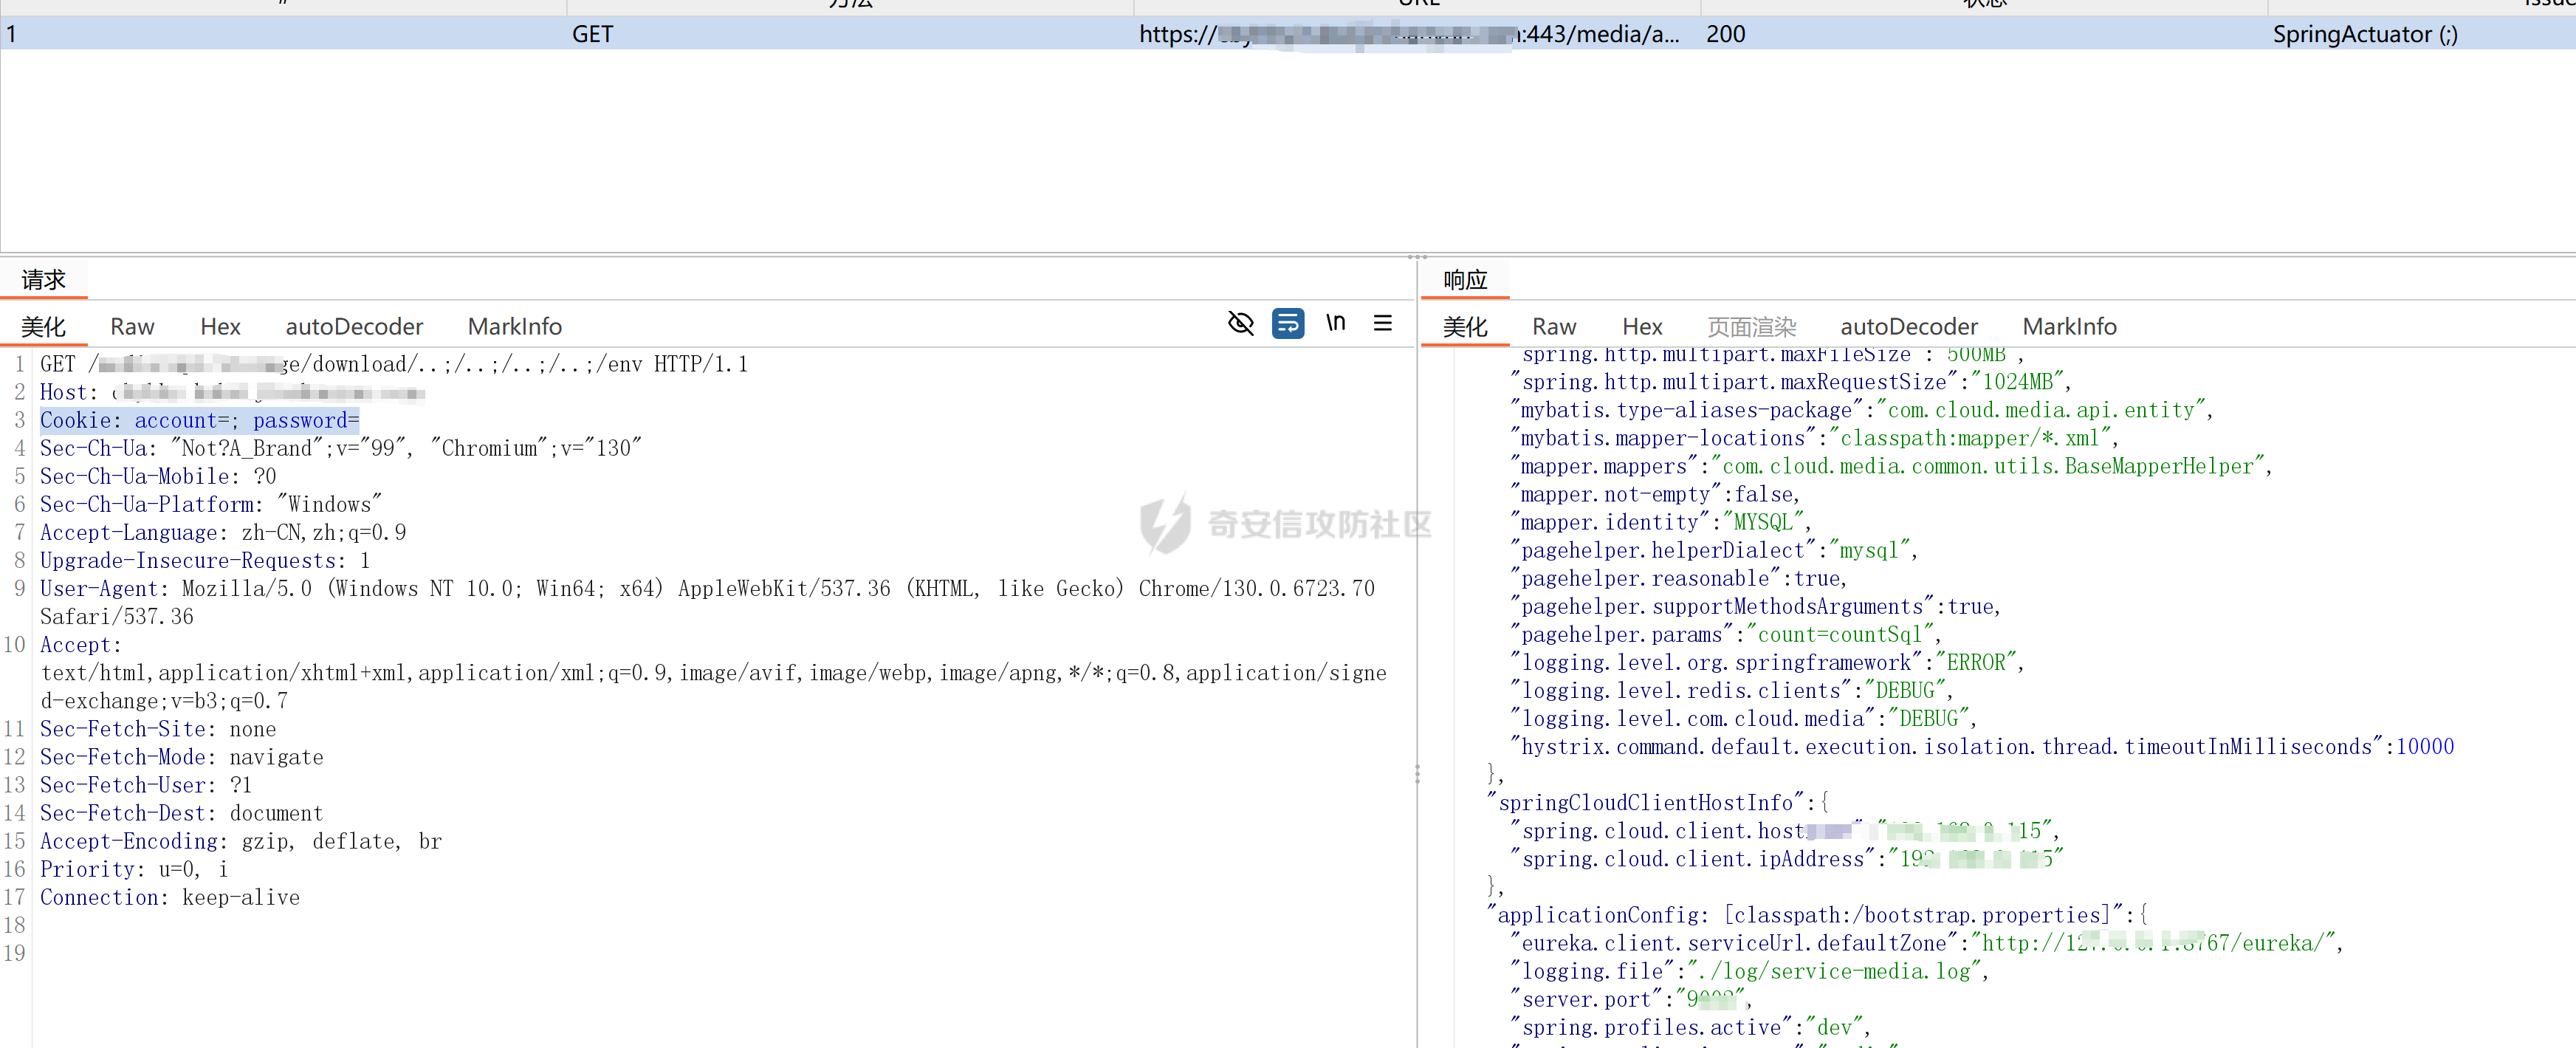Open request MarkInfo tab
The width and height of the screenshot is (2576, 1048).
coord(514,327)
